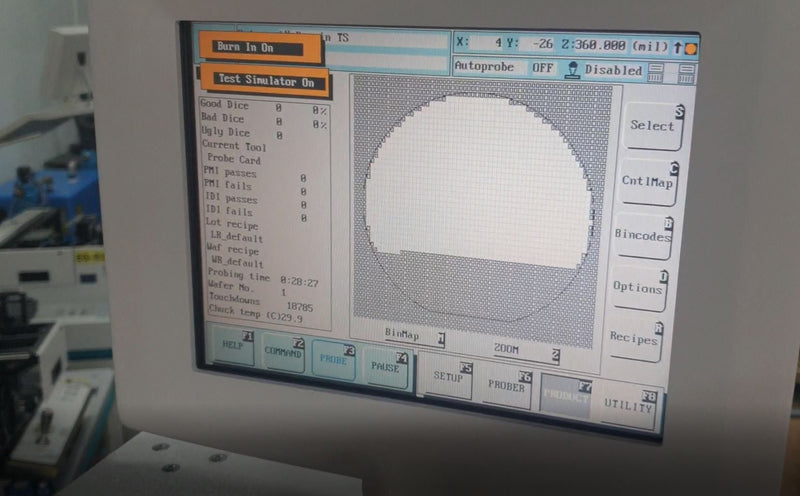Open Recipes from the side panel

coord(634,339)
